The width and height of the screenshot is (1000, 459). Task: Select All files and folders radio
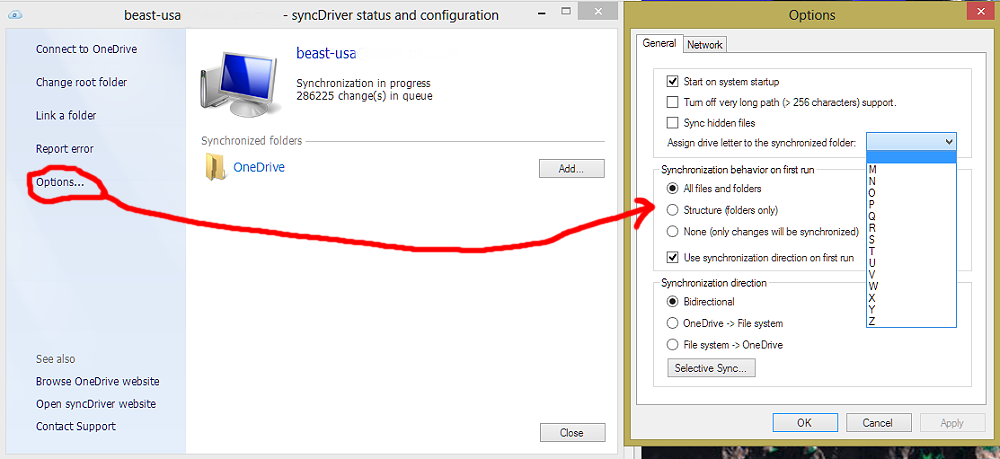[x=672, y=189]
